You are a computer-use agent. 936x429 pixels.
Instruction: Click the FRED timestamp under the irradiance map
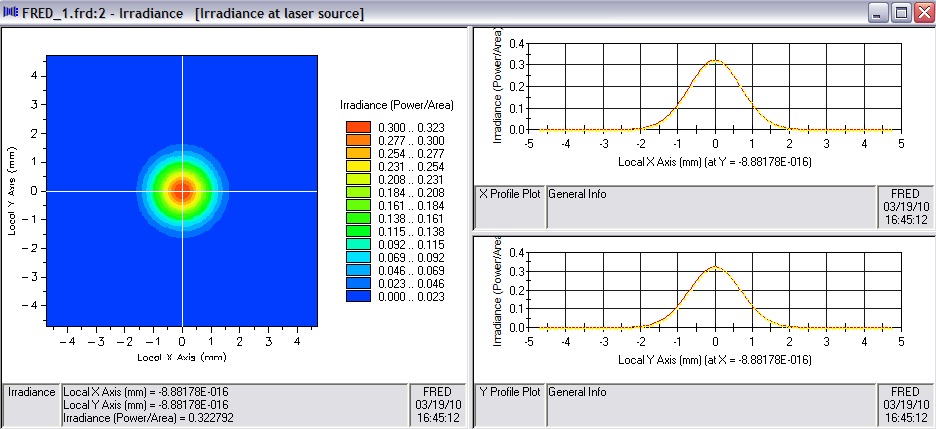point(435,404)
